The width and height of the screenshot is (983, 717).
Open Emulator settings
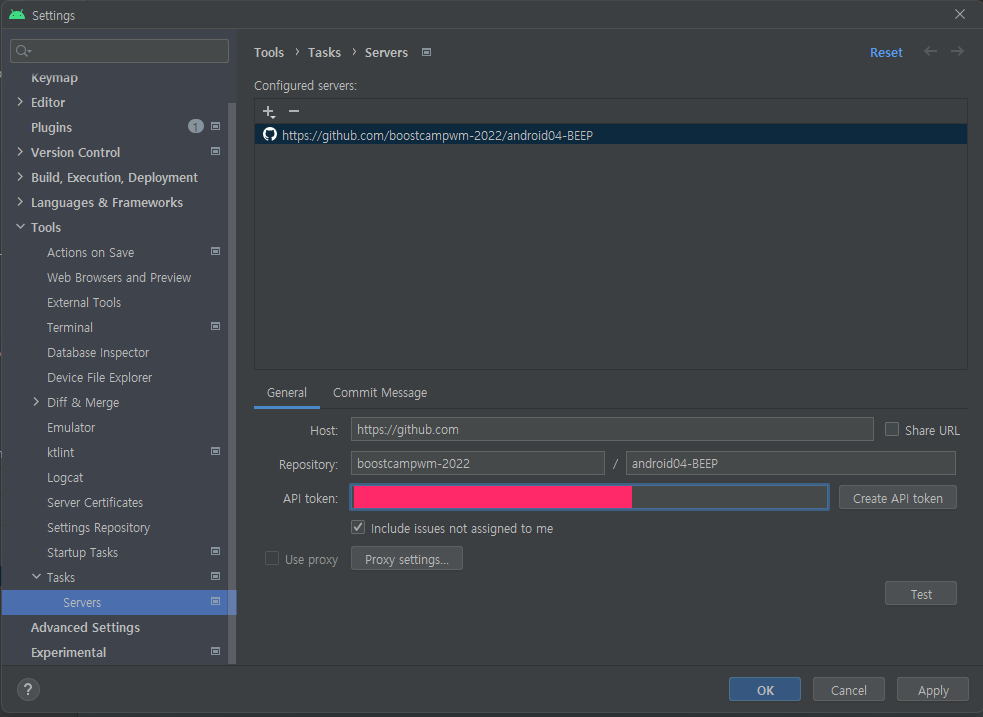[x=71, y=427]
